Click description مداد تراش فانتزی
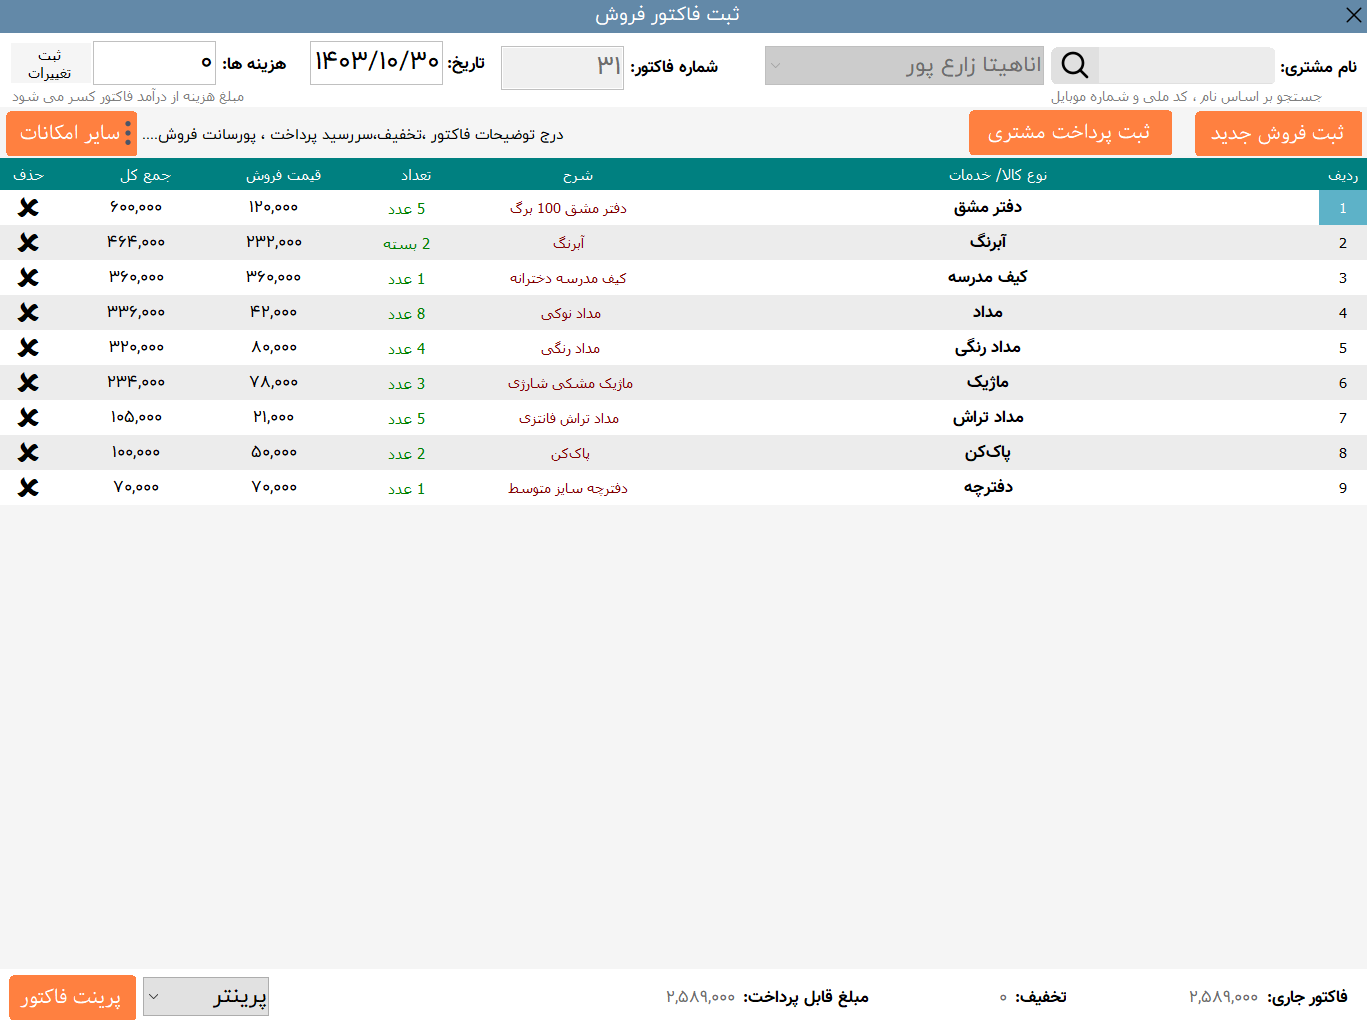 (x=569, y=418)
